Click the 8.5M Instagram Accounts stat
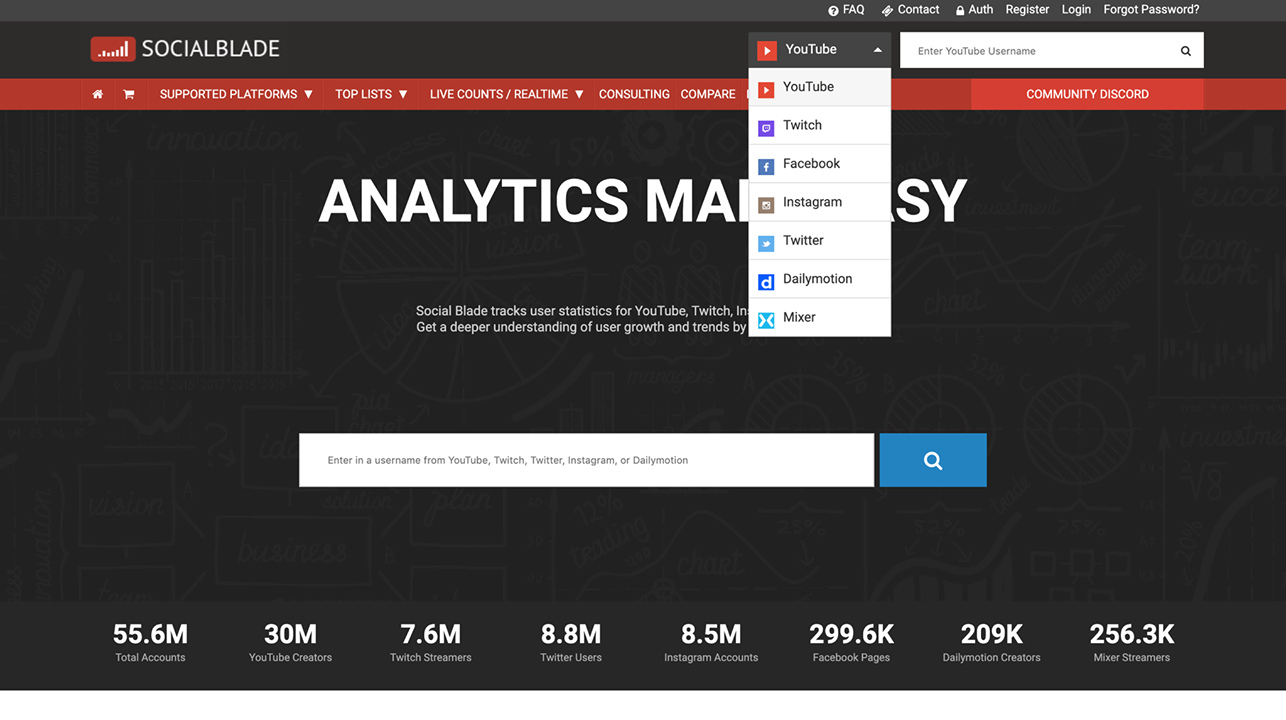 (x=711, y=642)
